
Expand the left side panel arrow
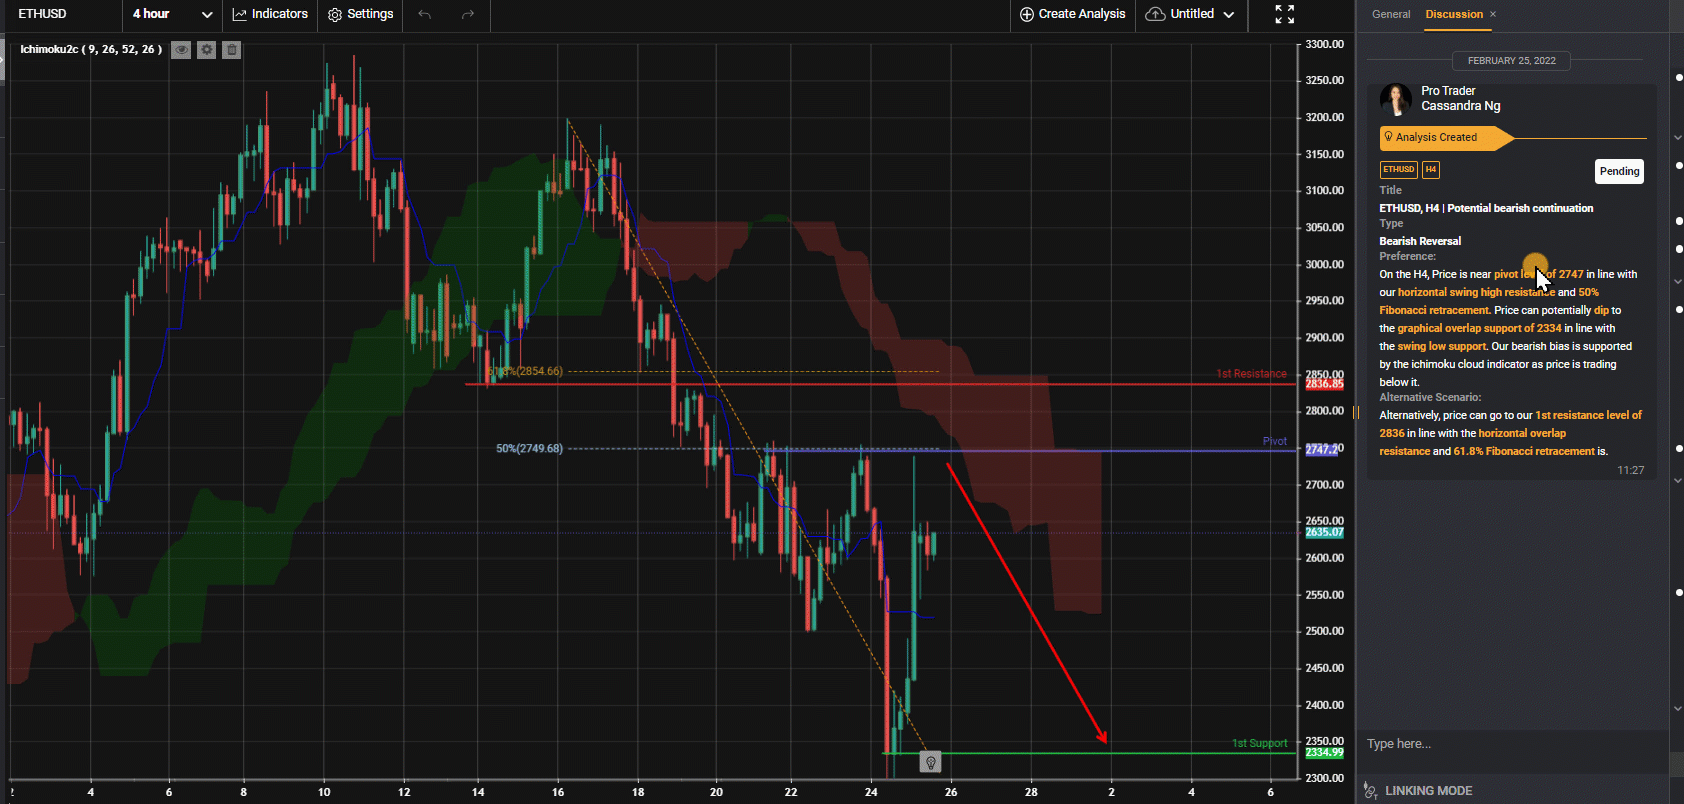coord(3,61)
